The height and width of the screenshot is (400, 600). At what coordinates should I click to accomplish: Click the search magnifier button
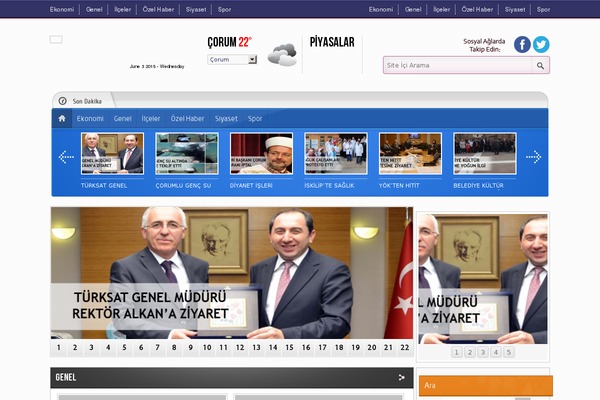click(x=540, y=65)
